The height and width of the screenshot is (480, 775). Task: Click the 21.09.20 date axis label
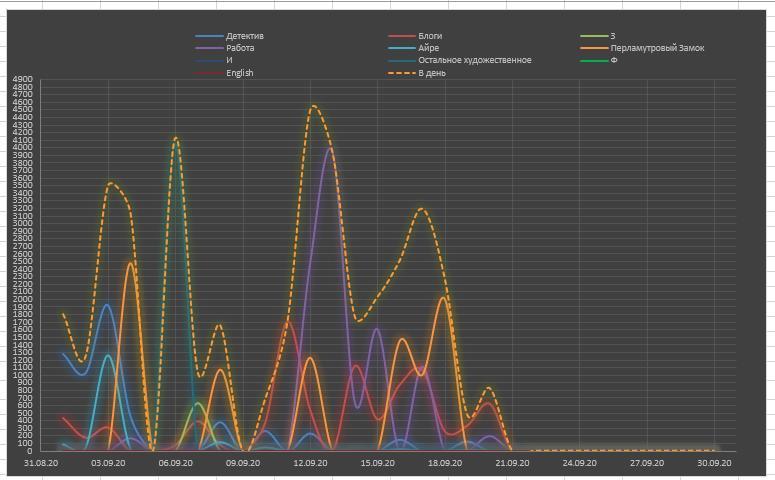pos(512,464)
